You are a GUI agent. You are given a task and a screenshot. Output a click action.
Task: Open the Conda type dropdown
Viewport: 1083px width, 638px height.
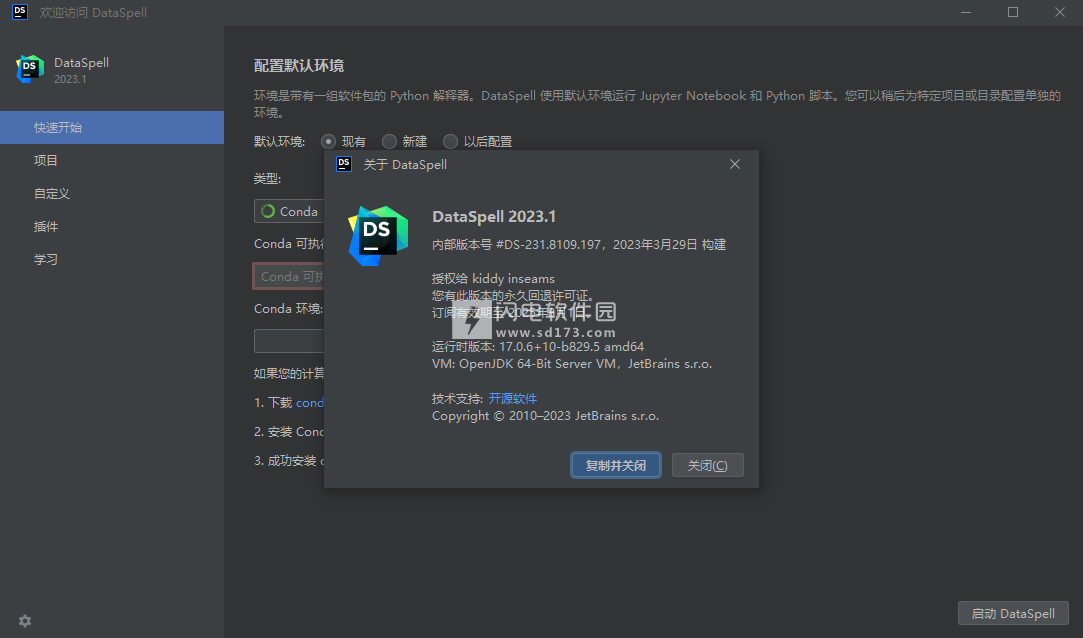[x=289, y=211]
